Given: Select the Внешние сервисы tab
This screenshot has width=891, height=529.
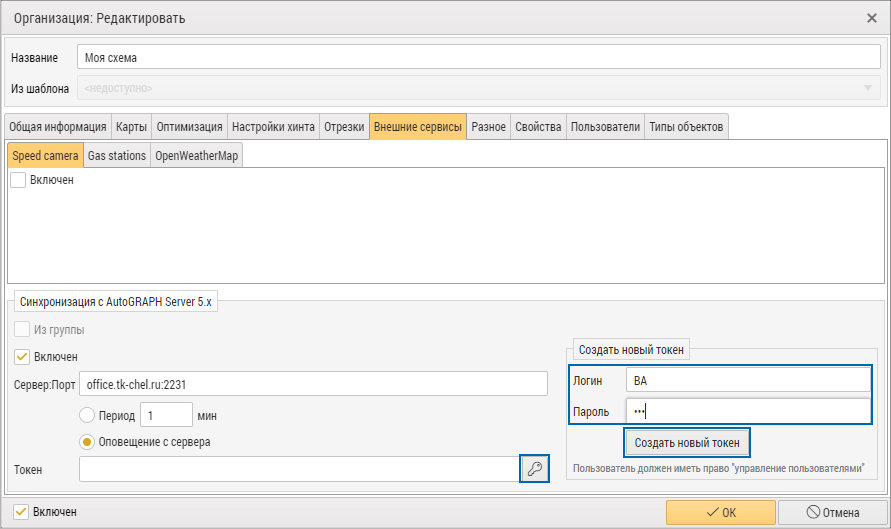Looking at the screenshot, I should coord(418,127).
